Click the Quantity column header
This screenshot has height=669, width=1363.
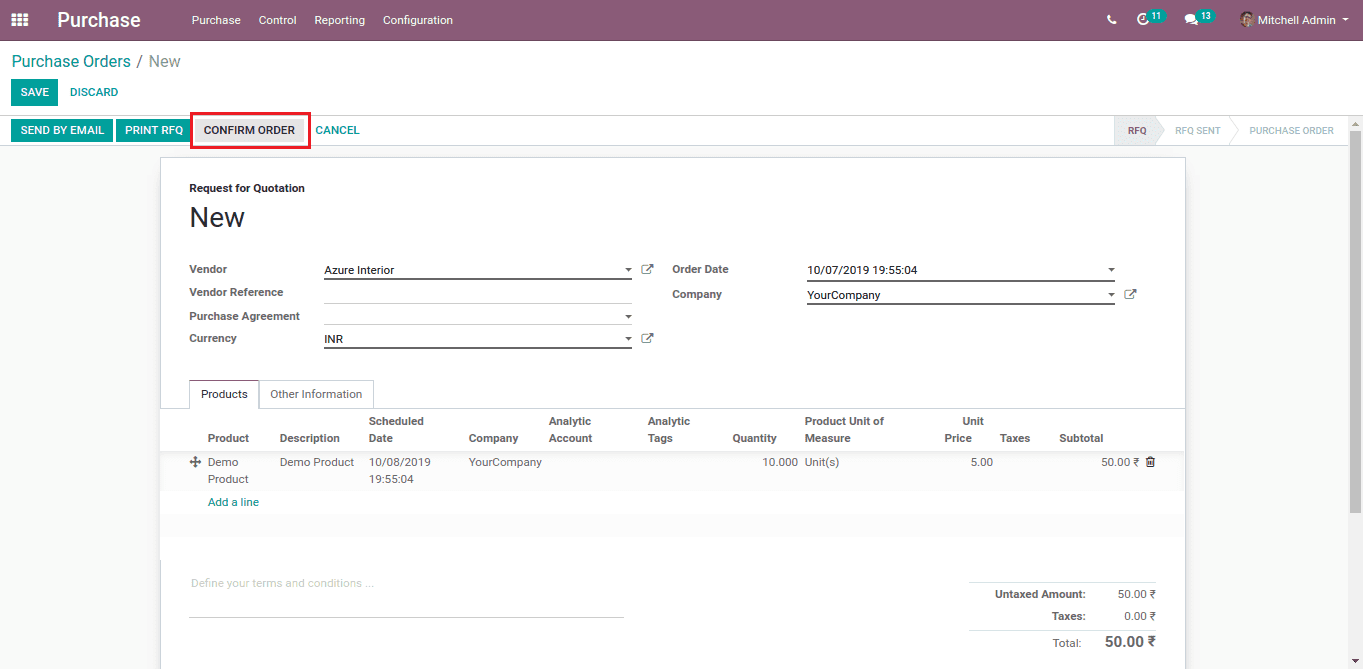click(754, 438)
